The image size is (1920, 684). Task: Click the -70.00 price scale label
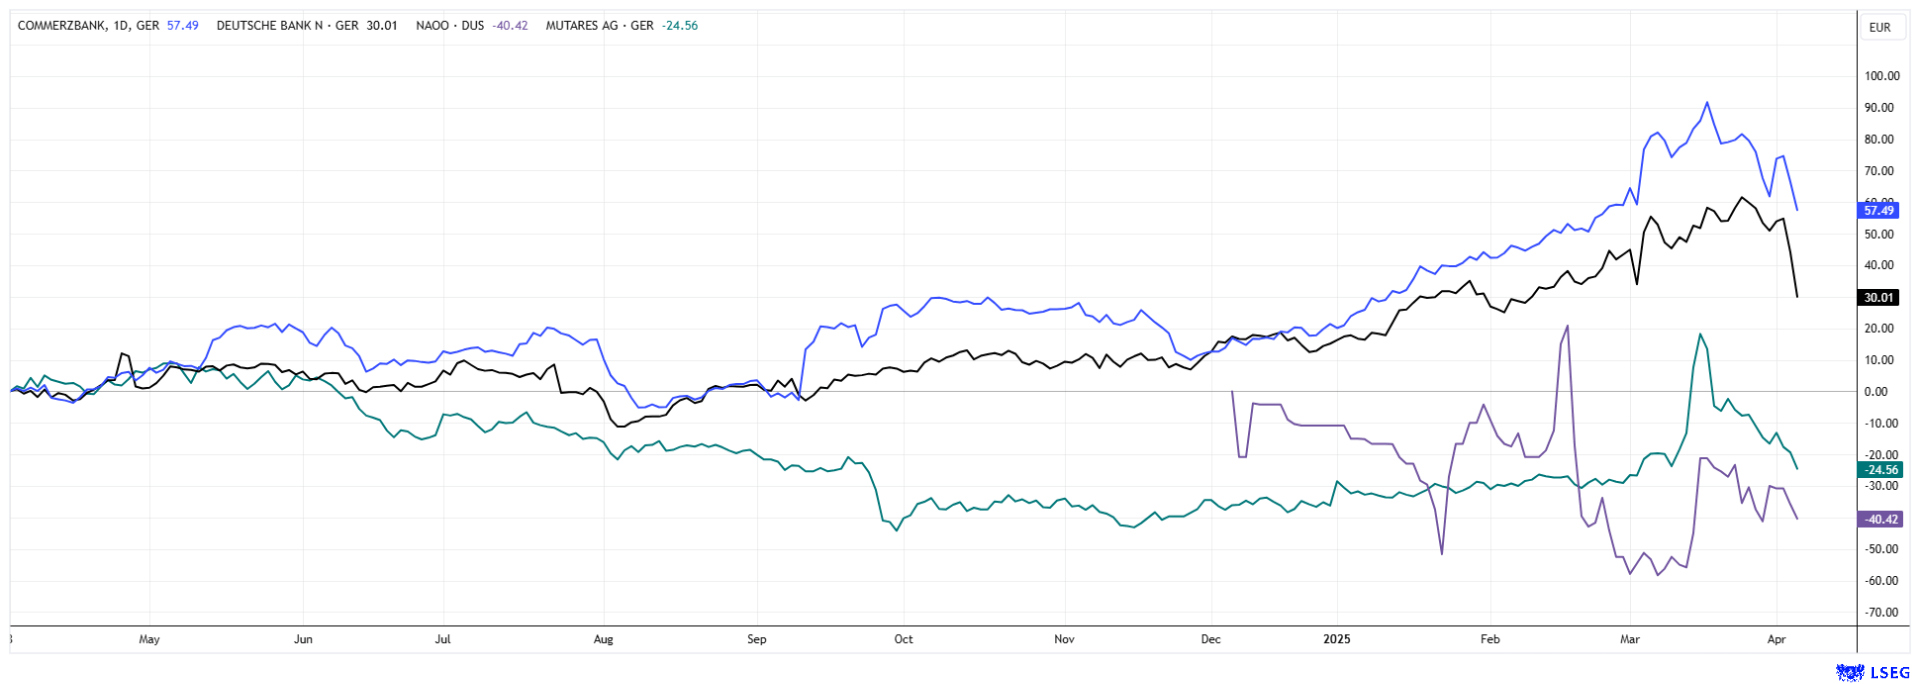click(1881, 612)
